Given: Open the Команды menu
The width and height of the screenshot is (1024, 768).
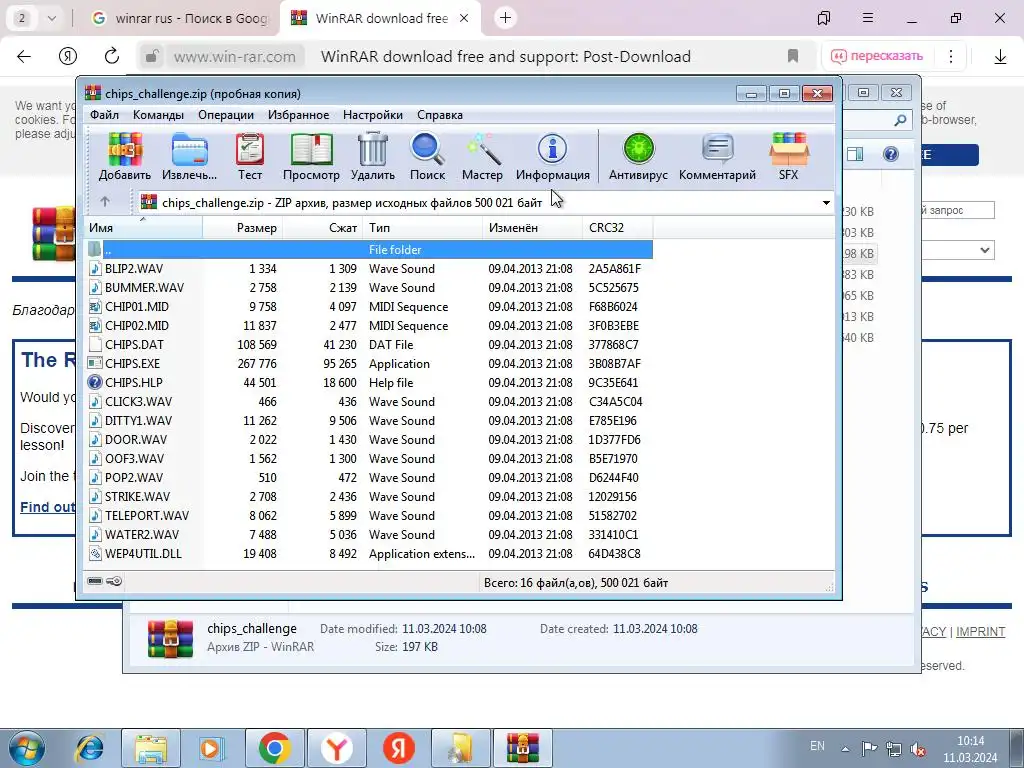Looking at the screenshot, I should click(x=159, y=115).
